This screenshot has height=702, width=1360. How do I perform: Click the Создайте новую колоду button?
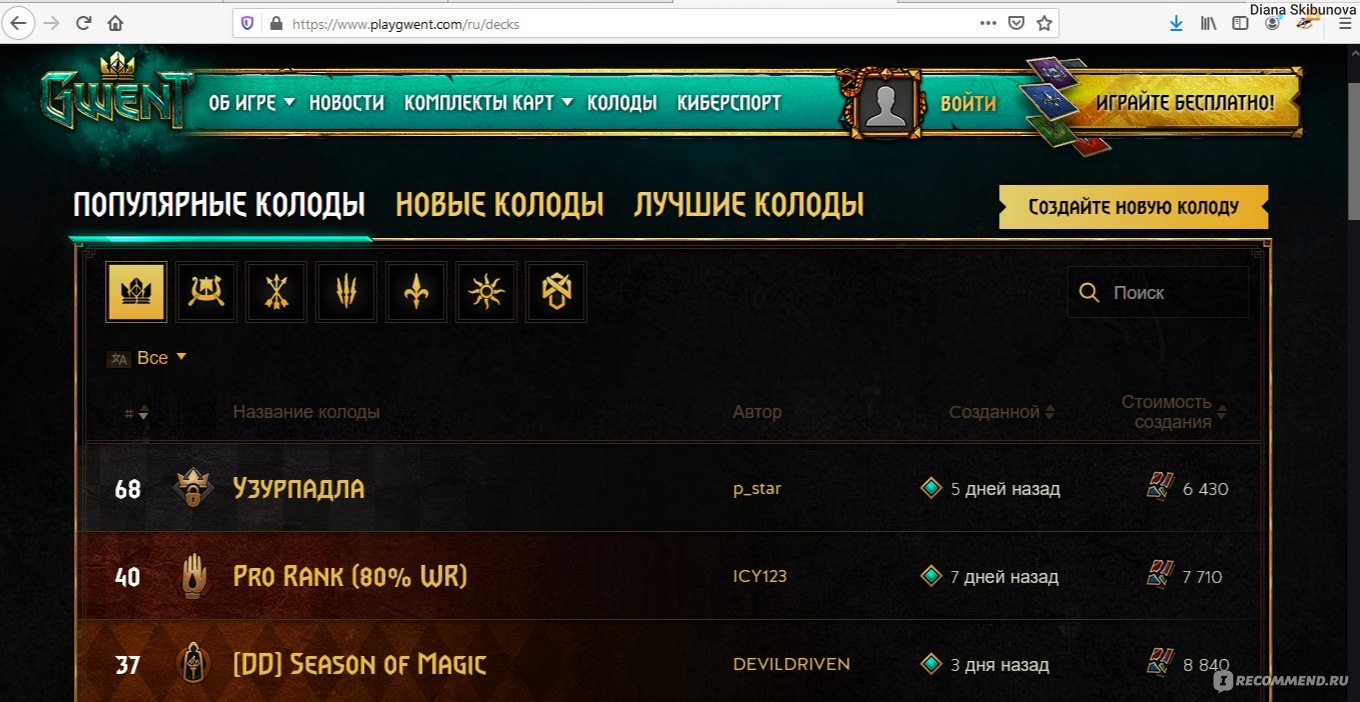click(1133, 207)
